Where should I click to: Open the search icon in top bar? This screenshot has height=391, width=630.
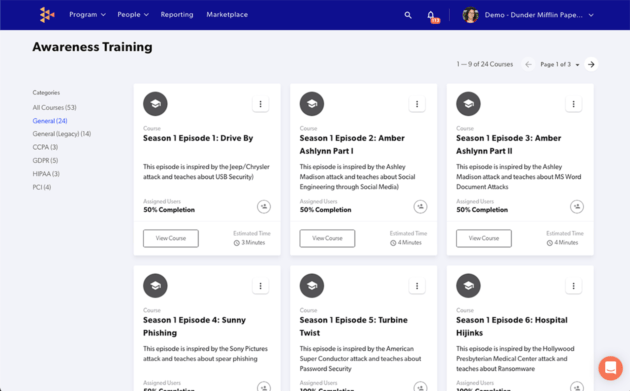click(x=408, y=15)
